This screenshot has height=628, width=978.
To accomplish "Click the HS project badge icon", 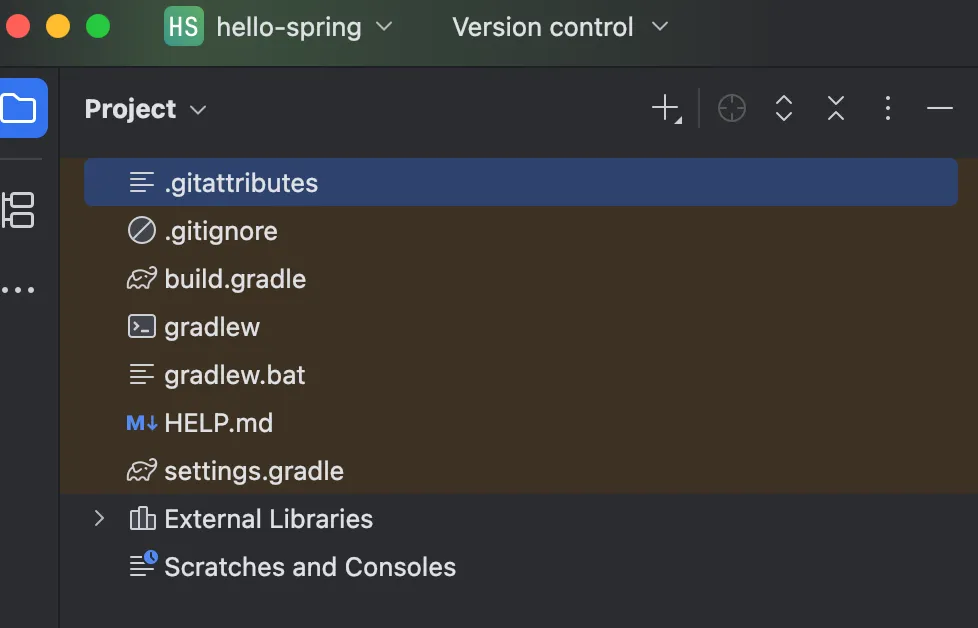I will coord(183,26).
